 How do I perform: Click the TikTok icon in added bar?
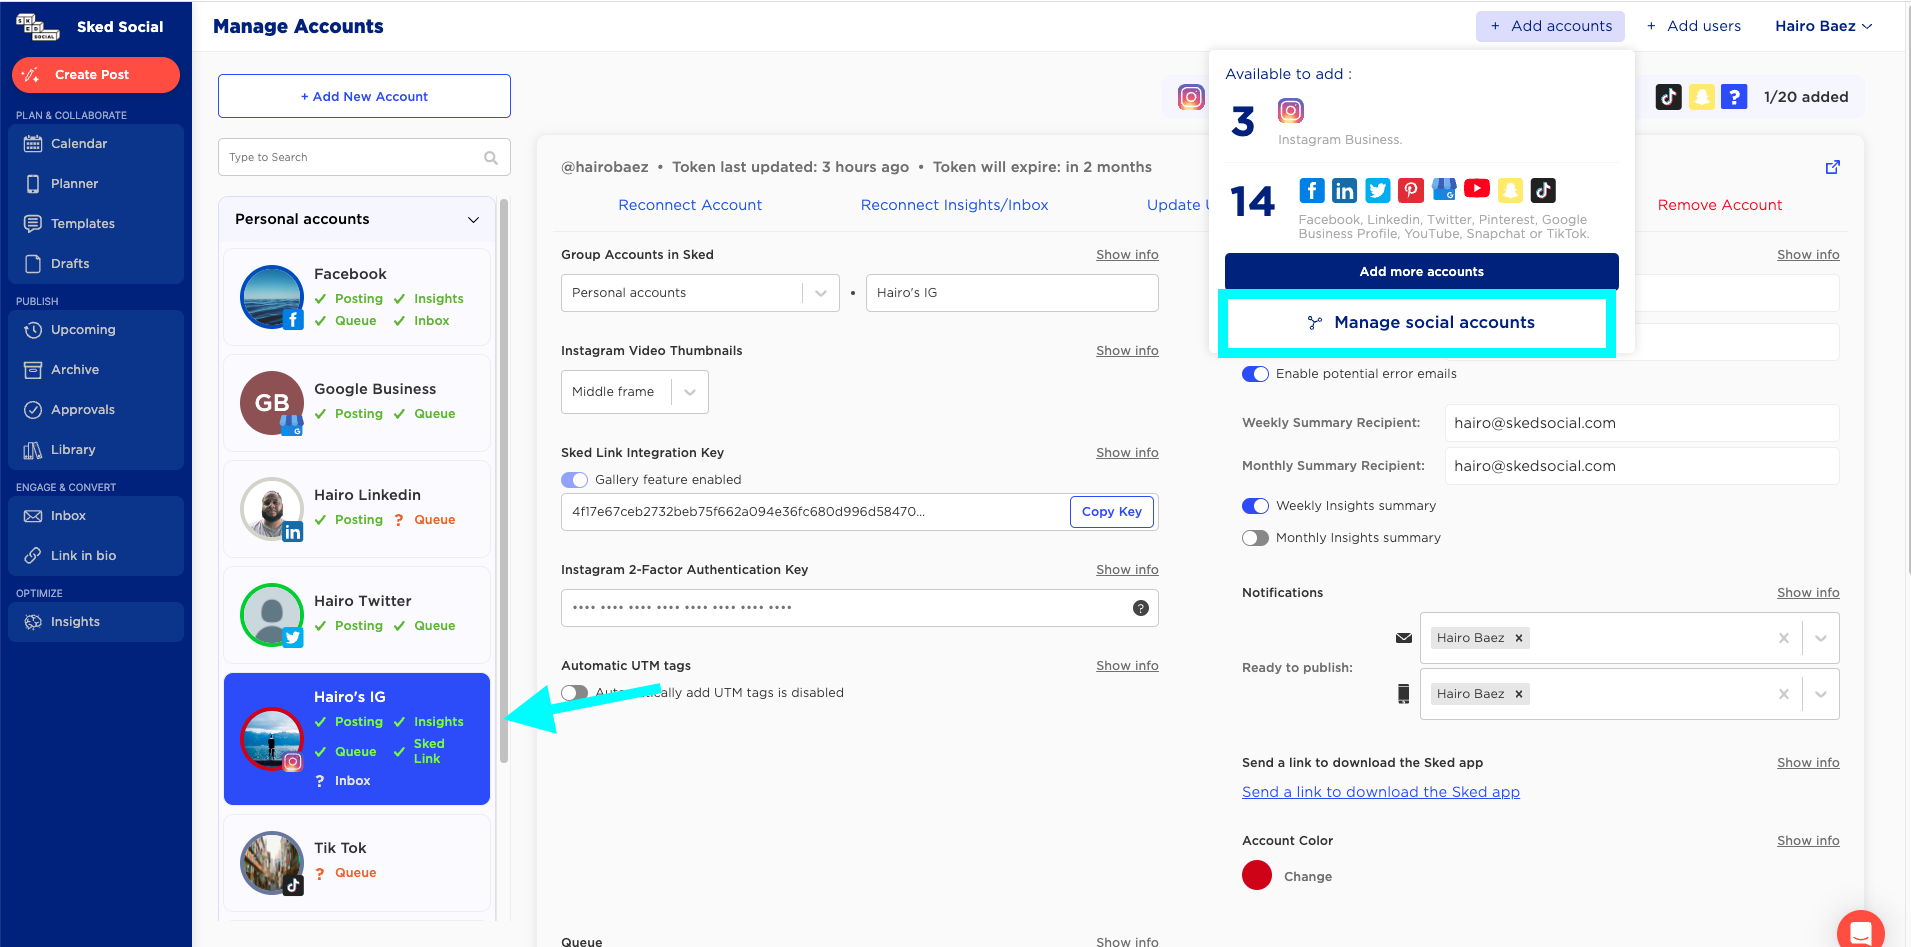[x=1668, y=97]
